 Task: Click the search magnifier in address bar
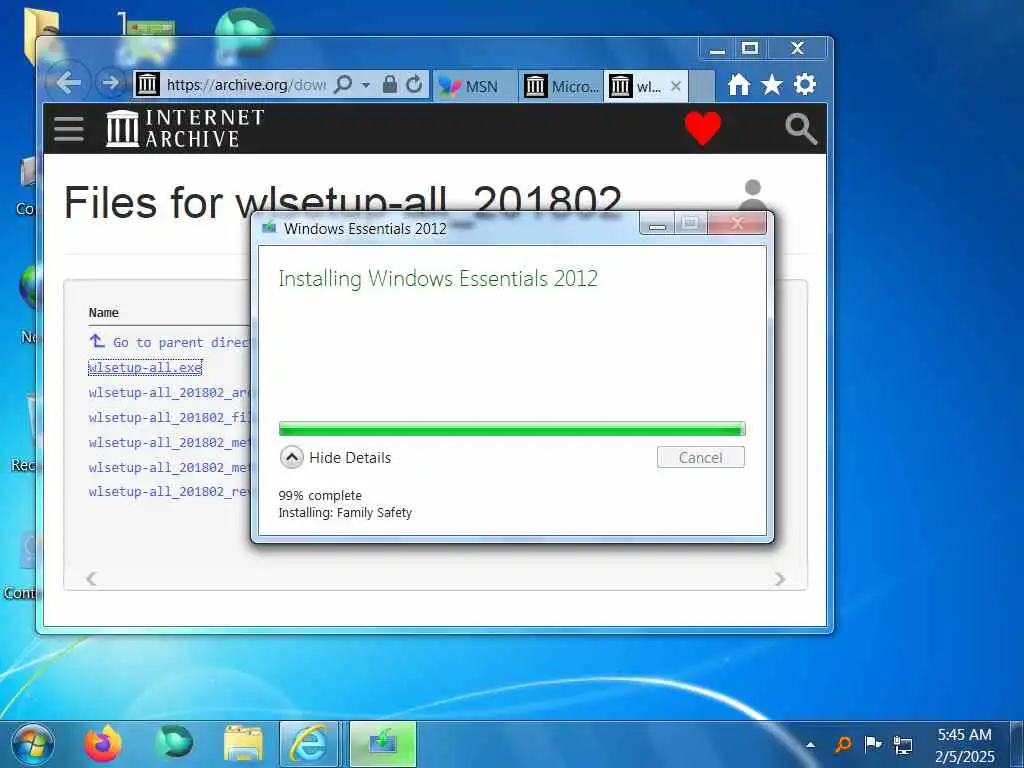tap(343, 84)
